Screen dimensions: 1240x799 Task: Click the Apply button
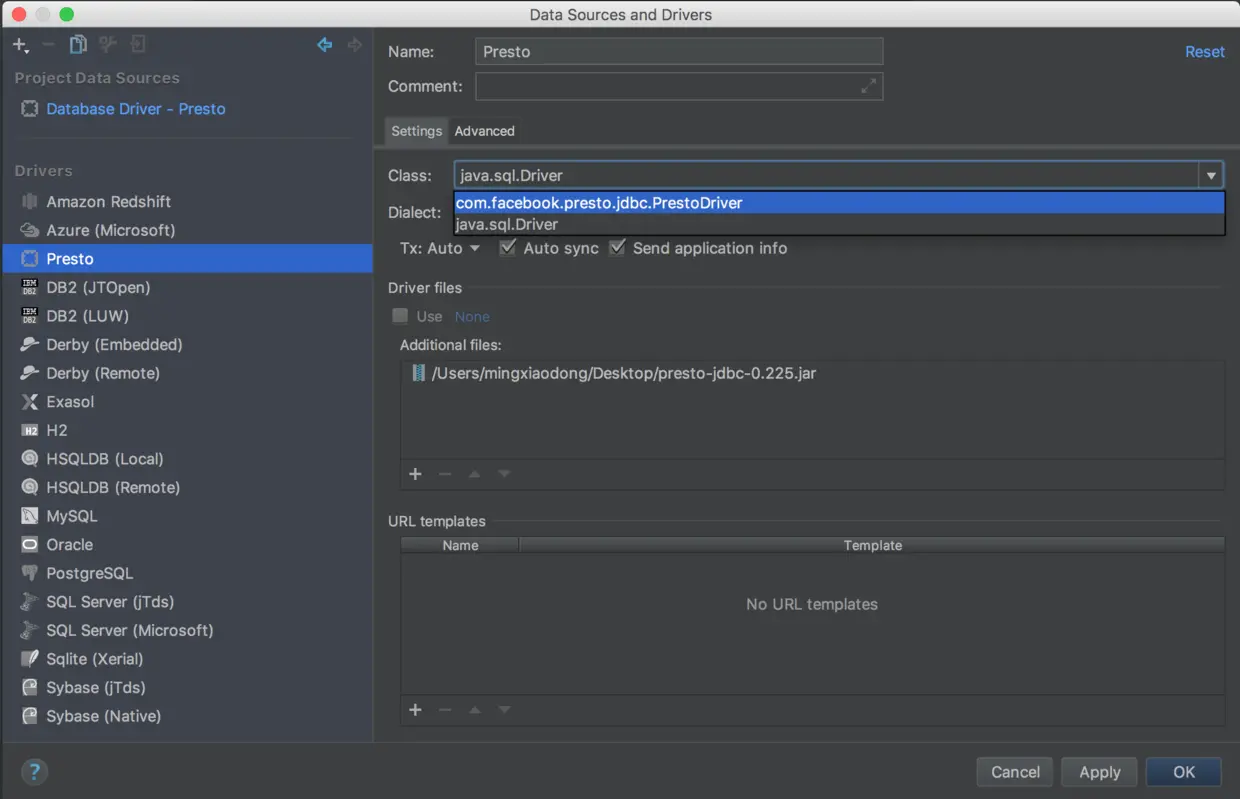click(1100, 772)
